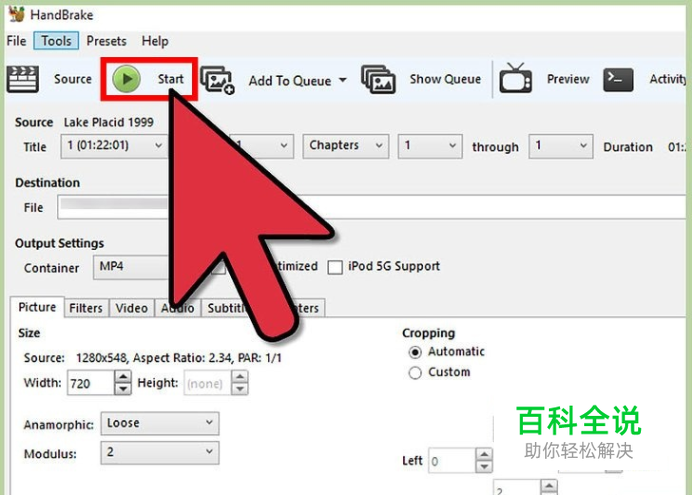Image resolution: width=692 pixels, height=495 pixels.
Task: Click the green Start play icon
Action: (126, 79)
